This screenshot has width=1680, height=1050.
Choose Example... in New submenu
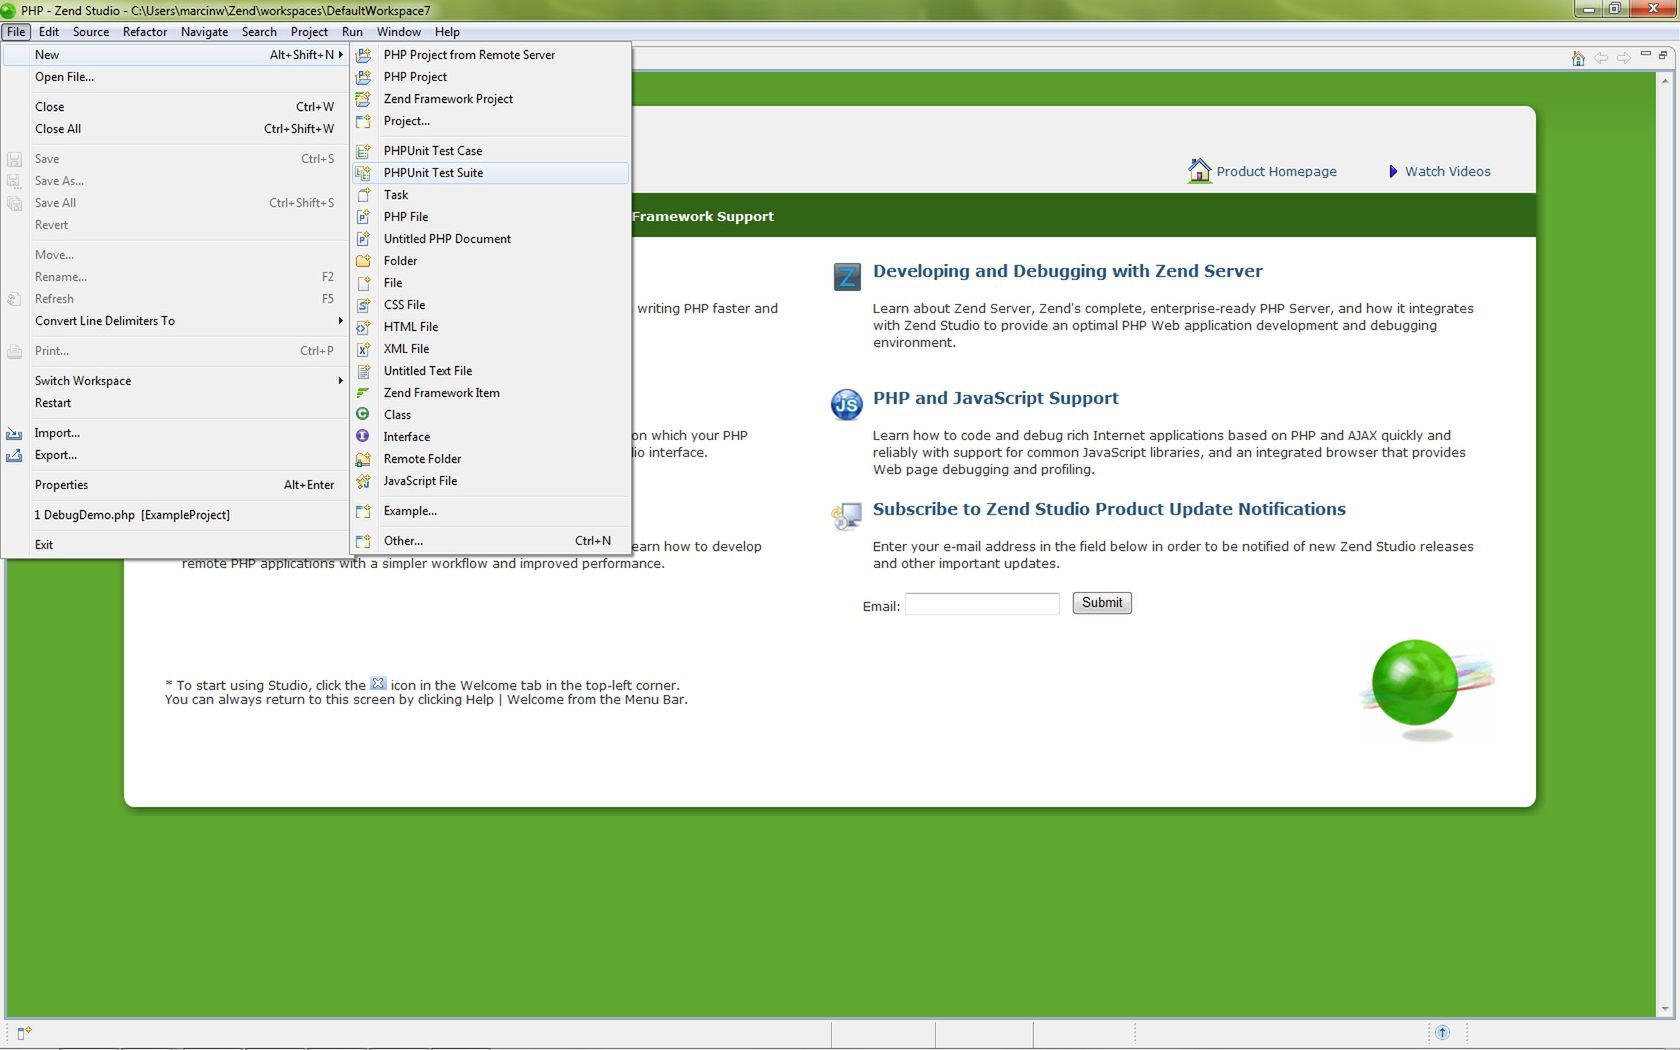[490, 511]
